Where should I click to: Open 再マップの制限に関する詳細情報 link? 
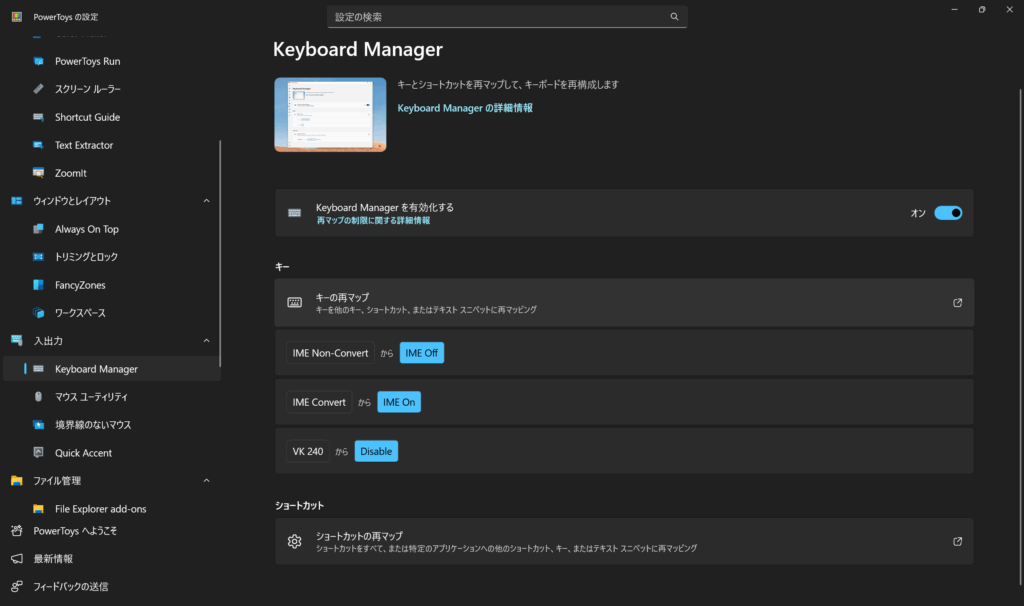(373, 220)
